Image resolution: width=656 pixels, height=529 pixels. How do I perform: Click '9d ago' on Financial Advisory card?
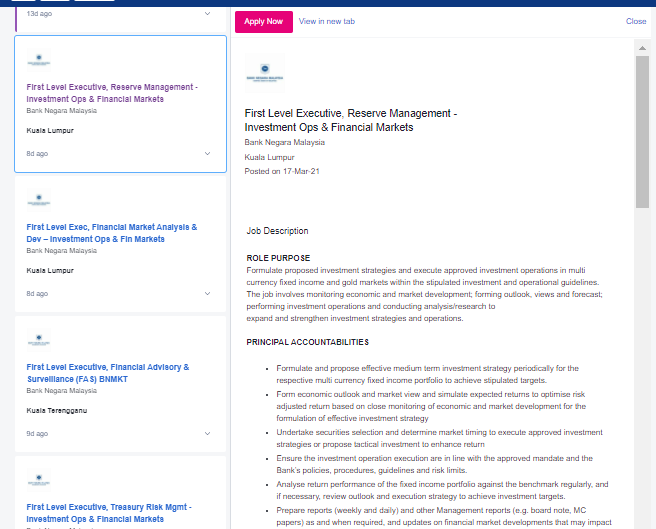37,434
